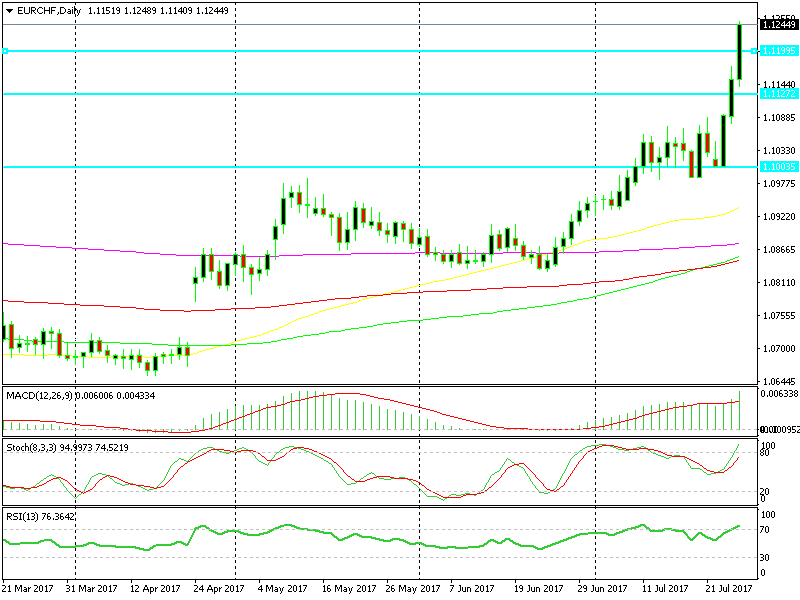The height and width of the screenshot is (600, 800).
Task: Click the cyan price label 1.10035
Action: (778, 167)
